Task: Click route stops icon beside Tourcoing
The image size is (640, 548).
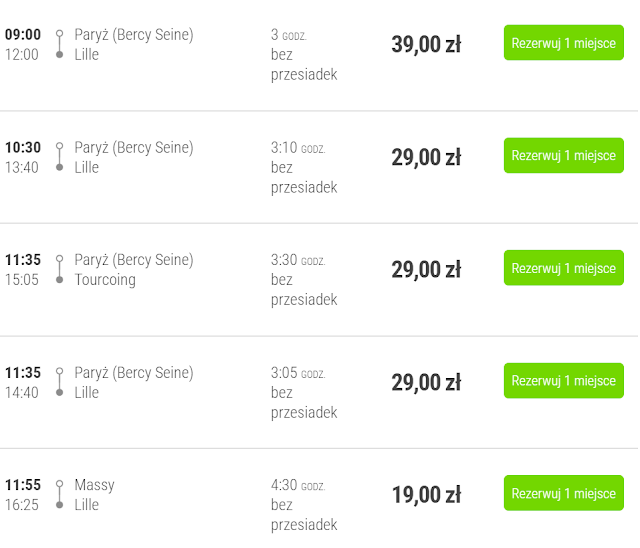Action: tap(60, 269)
